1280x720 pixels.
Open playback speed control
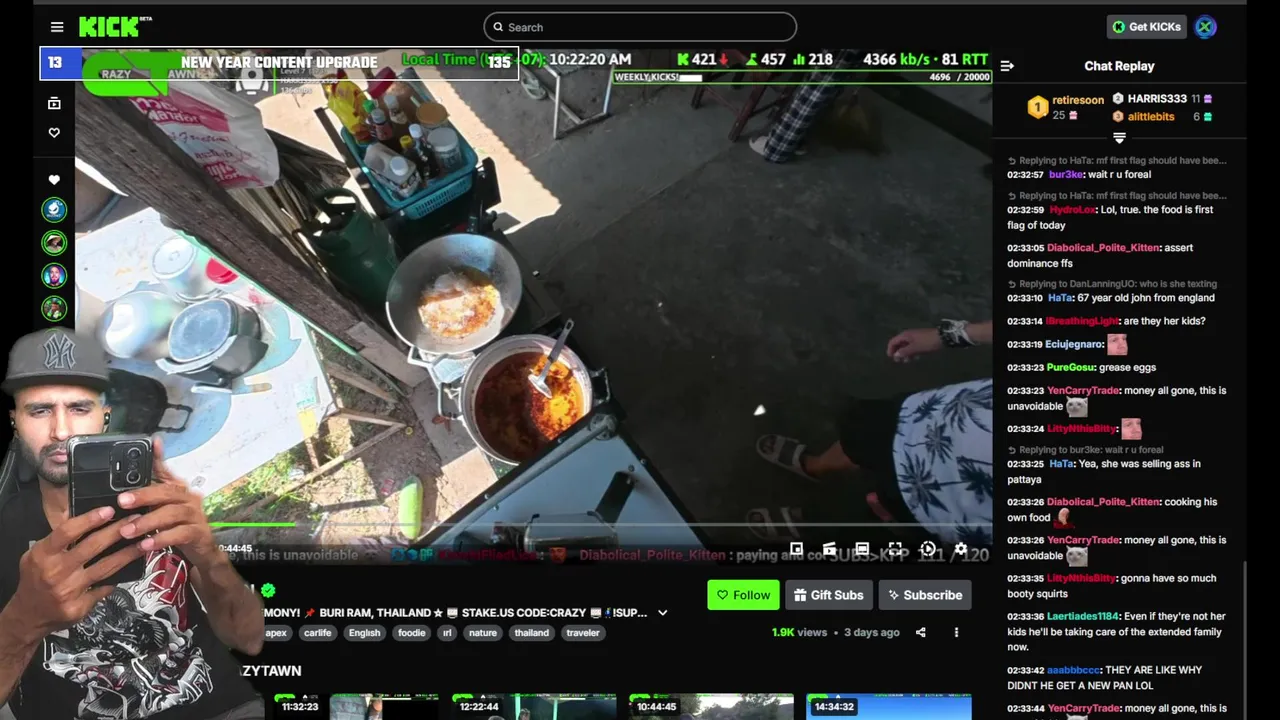(928, 549)
